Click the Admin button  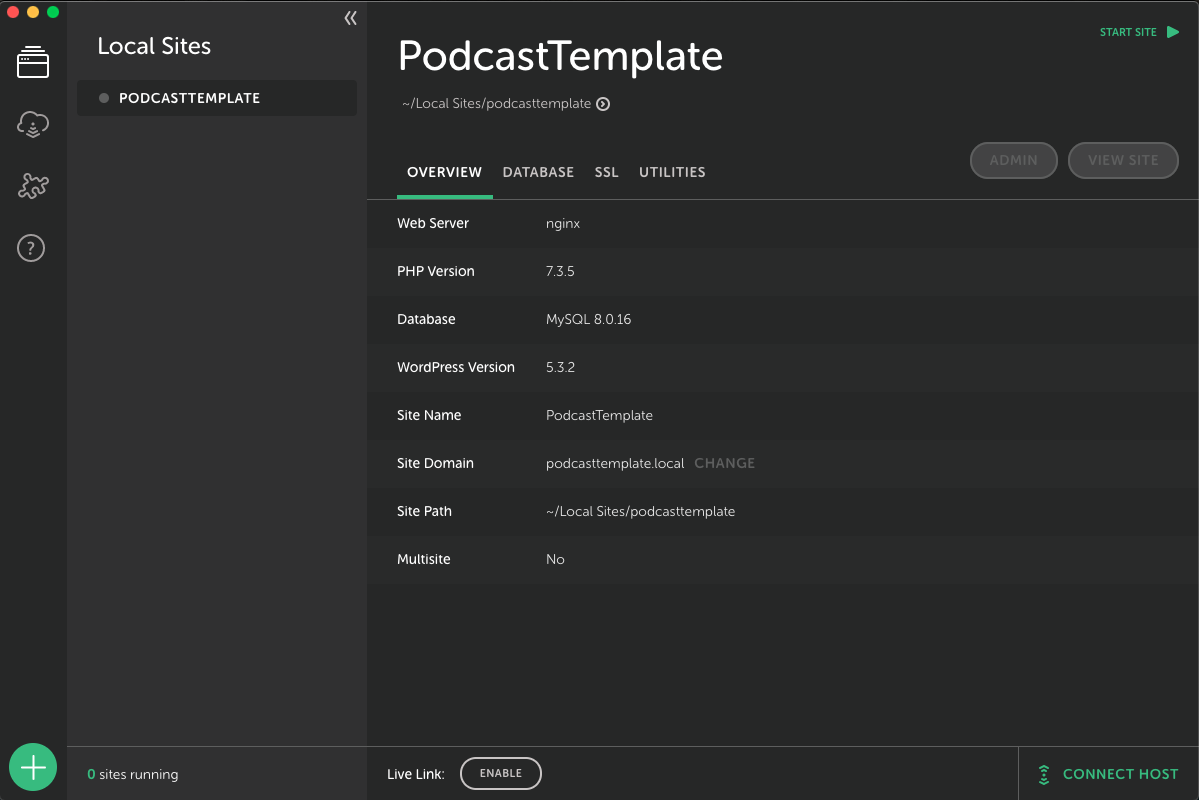coord(1013,161)
